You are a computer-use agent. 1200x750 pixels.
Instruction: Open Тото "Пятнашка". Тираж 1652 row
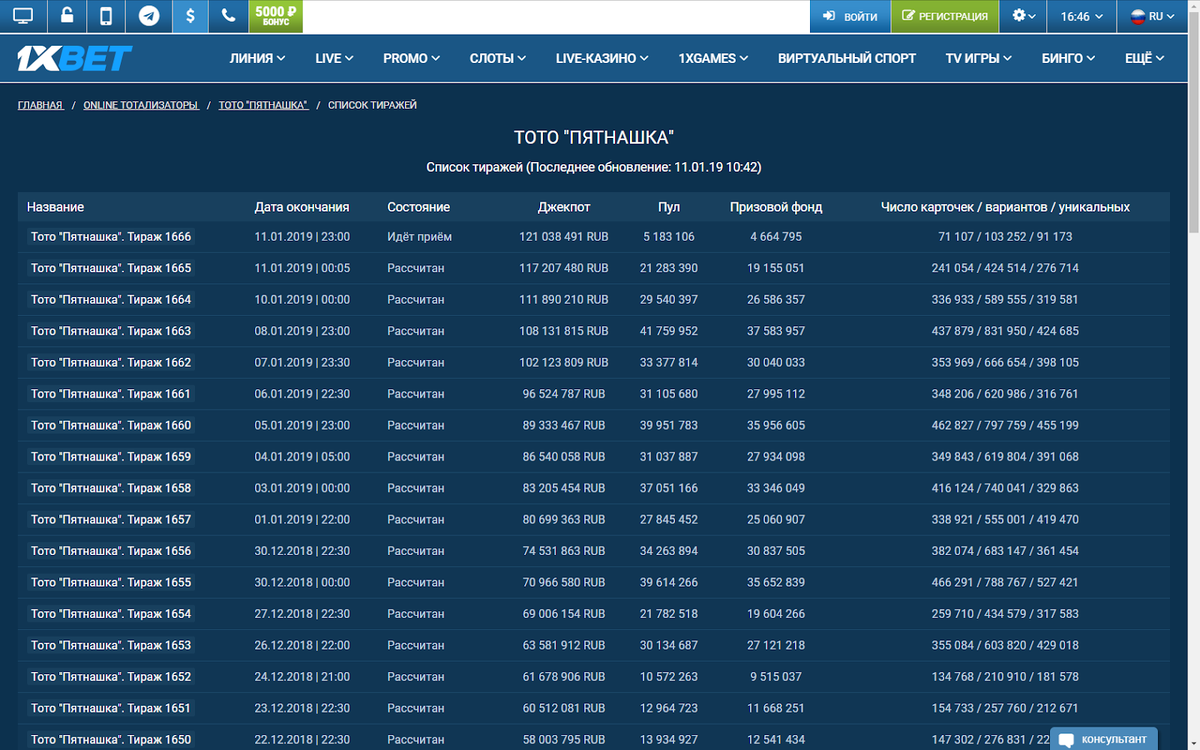click(593, 676)
